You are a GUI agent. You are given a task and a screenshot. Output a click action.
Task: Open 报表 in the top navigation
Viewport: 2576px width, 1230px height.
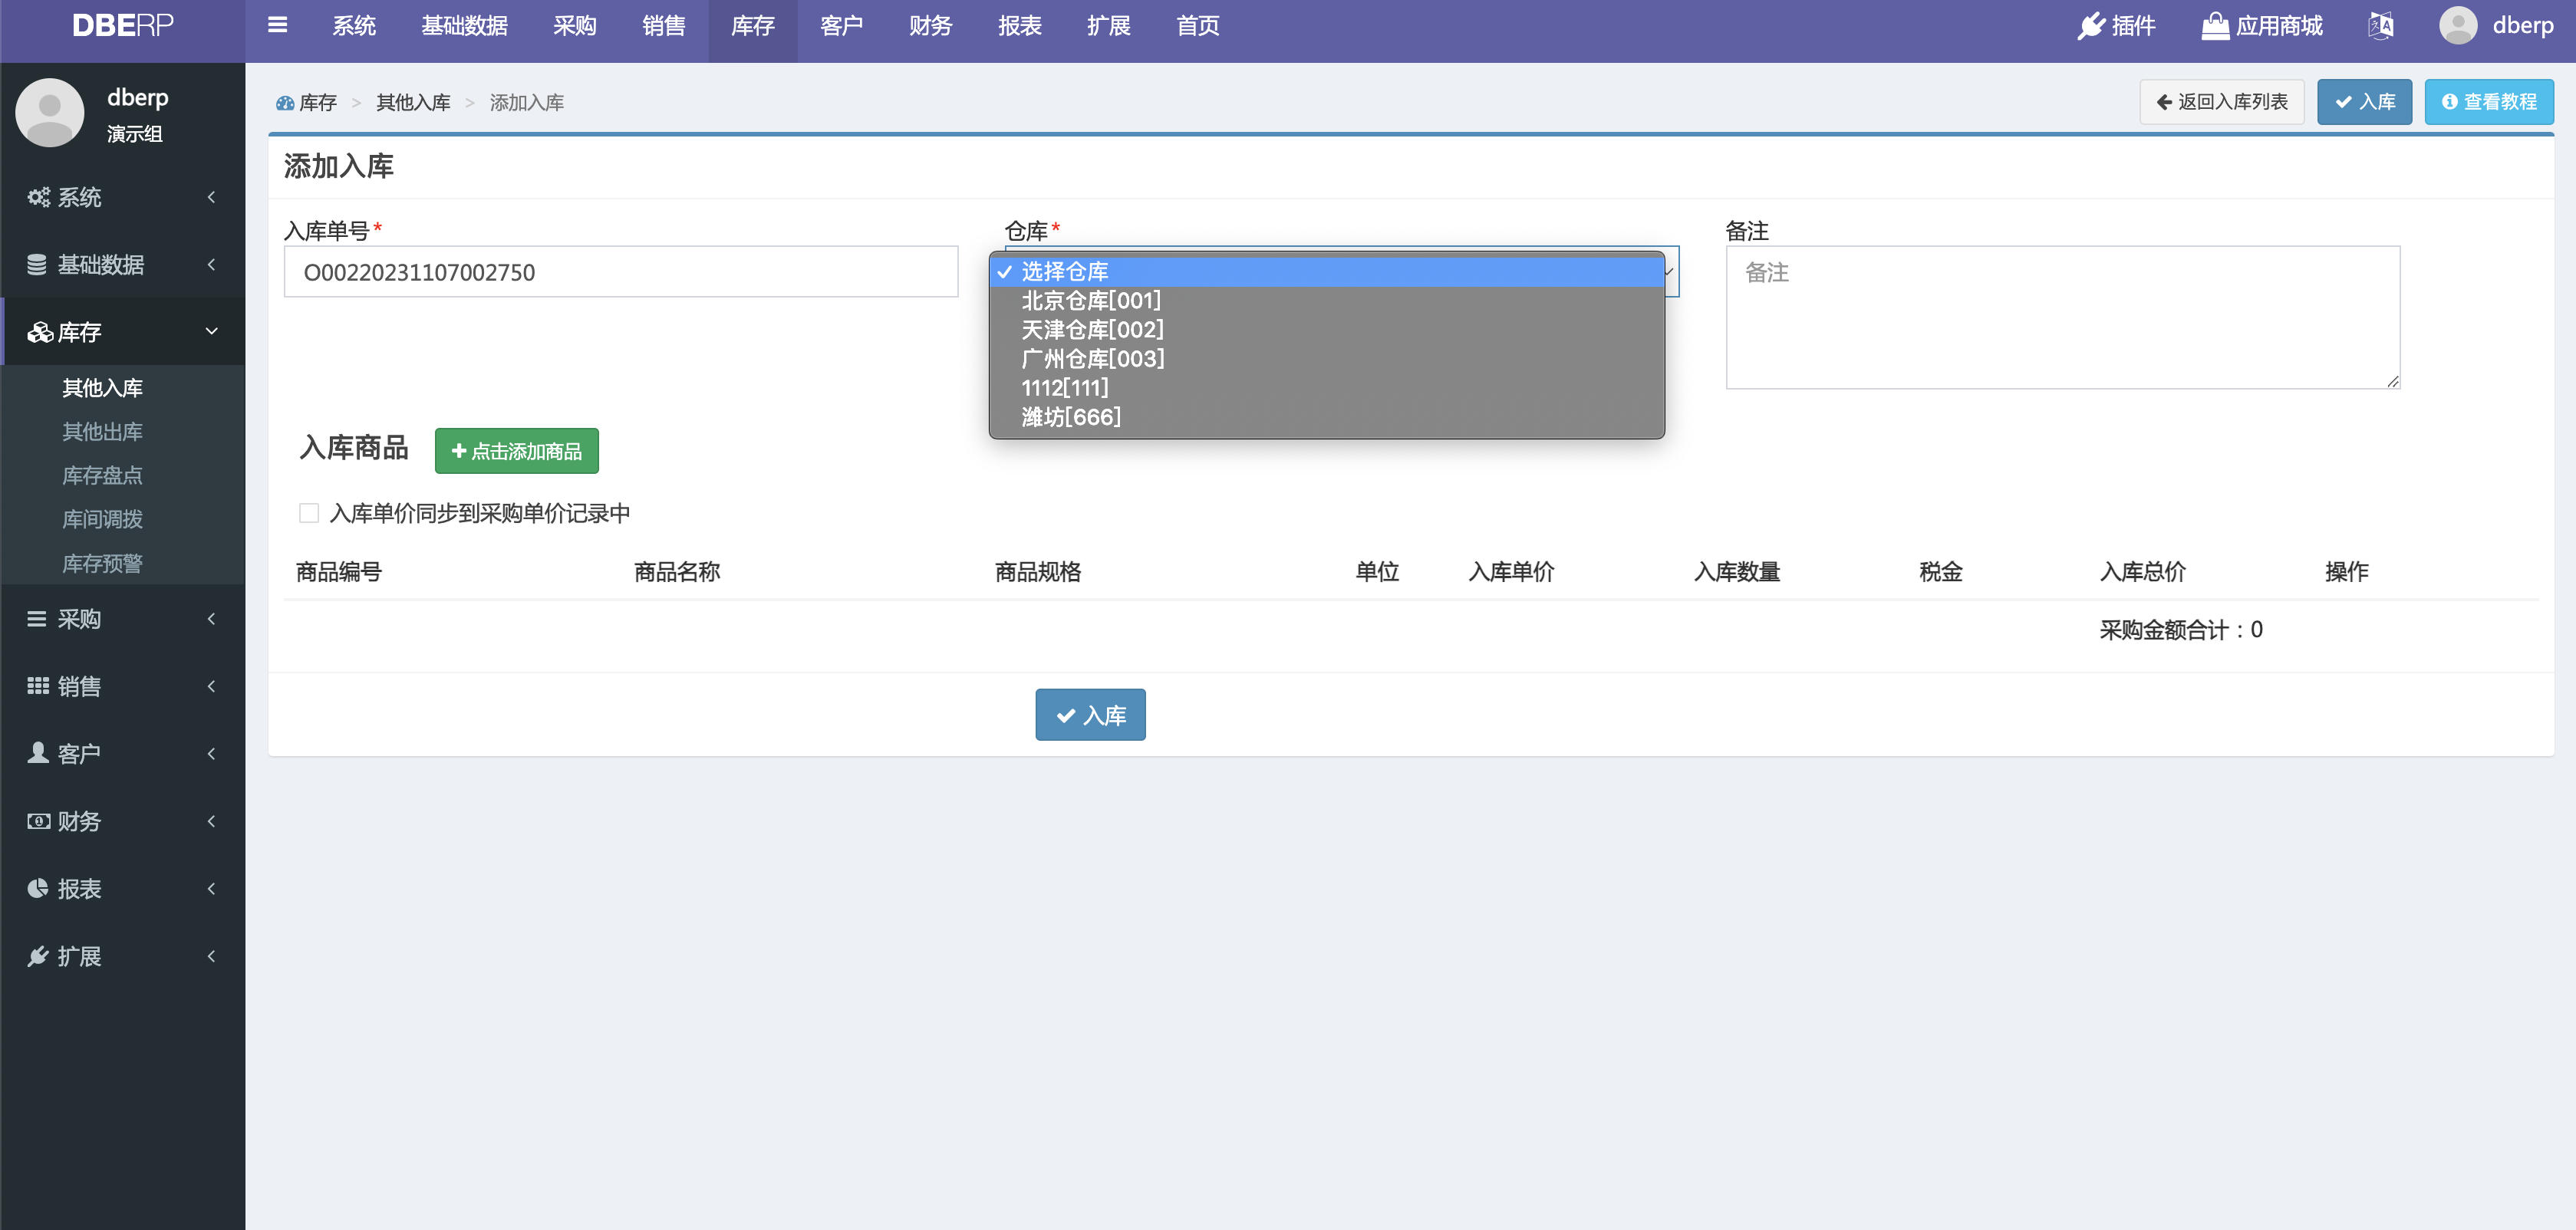(1020, 26)
